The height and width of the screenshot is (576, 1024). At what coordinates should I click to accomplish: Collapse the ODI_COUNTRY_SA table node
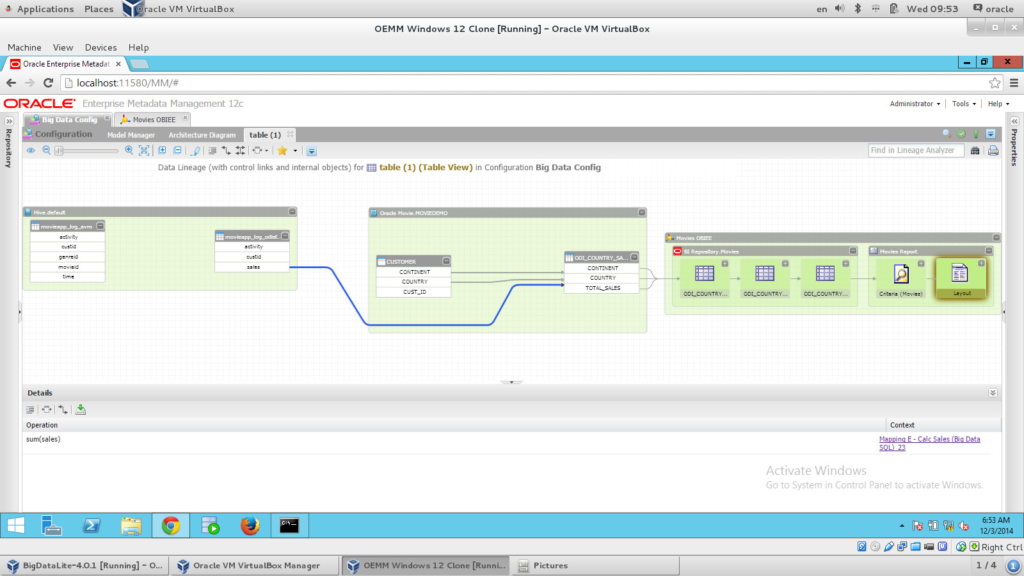click(634, 257)
